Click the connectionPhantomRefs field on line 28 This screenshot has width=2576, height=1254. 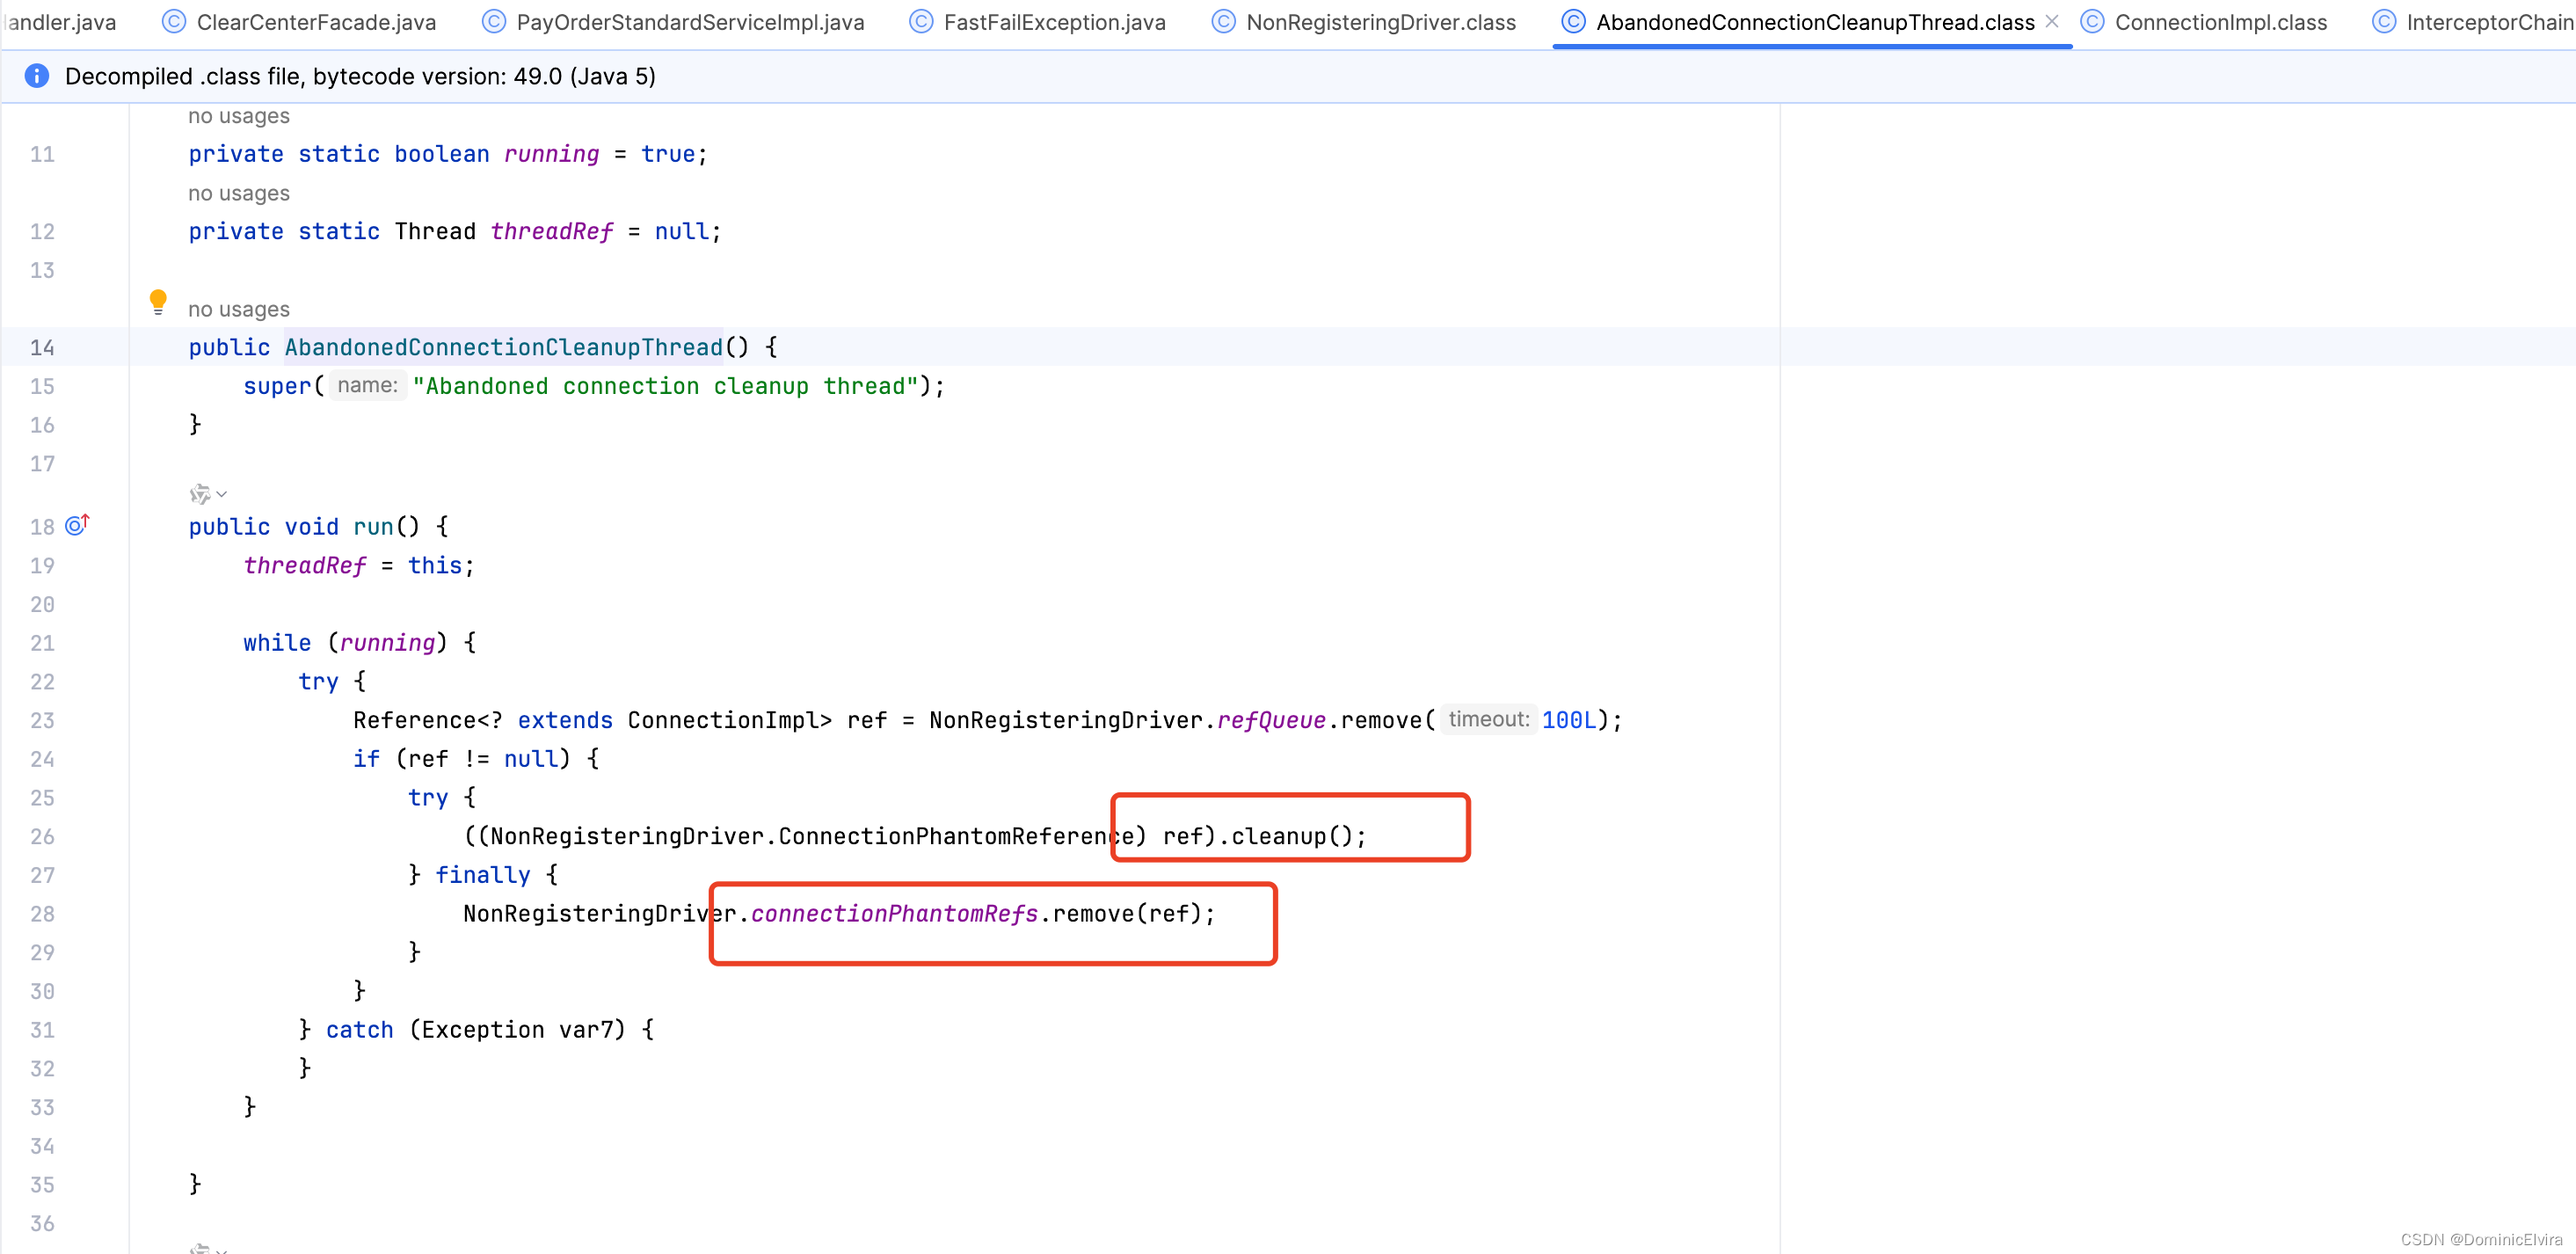[x=894, y=914]
